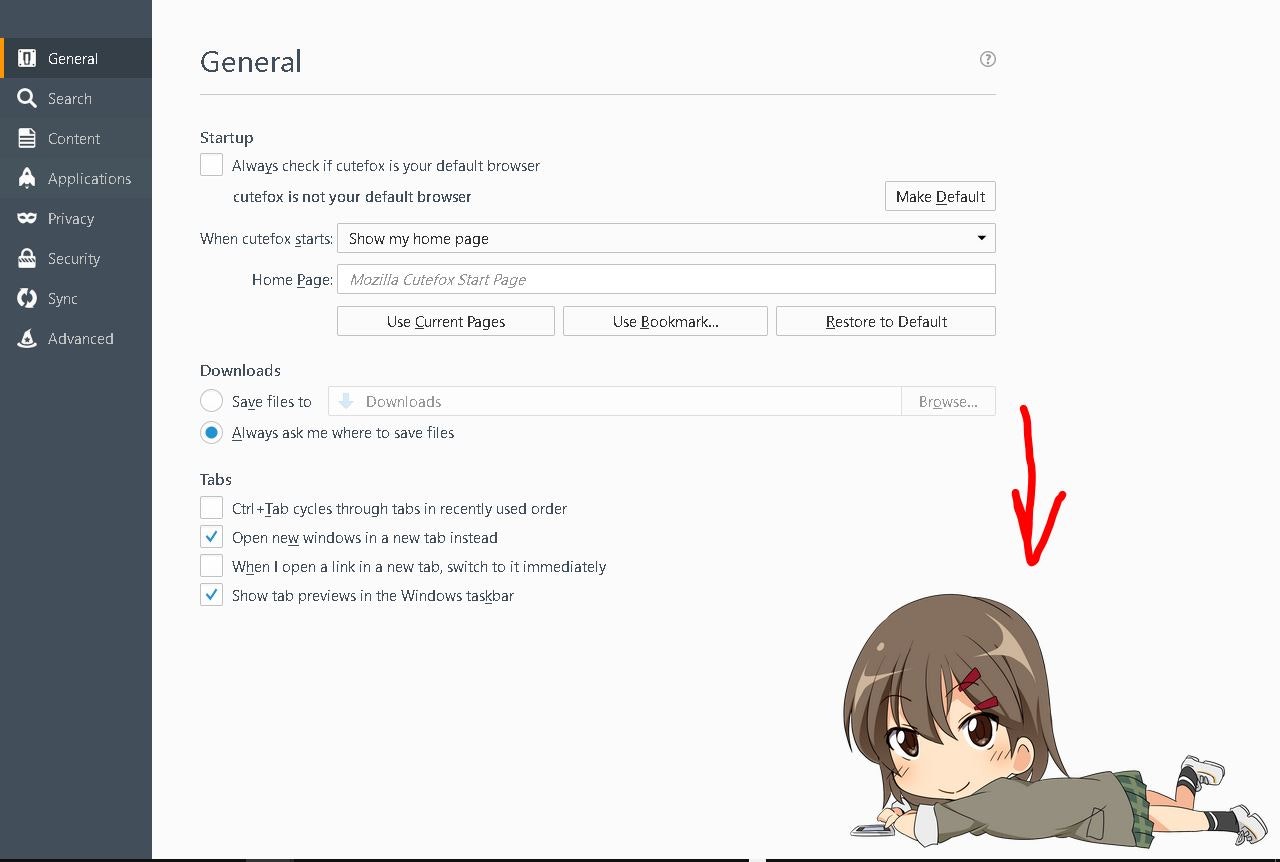1280x862 pixels.
Task: Click Restore to Default for home page
Action: [x=885, y=321]
